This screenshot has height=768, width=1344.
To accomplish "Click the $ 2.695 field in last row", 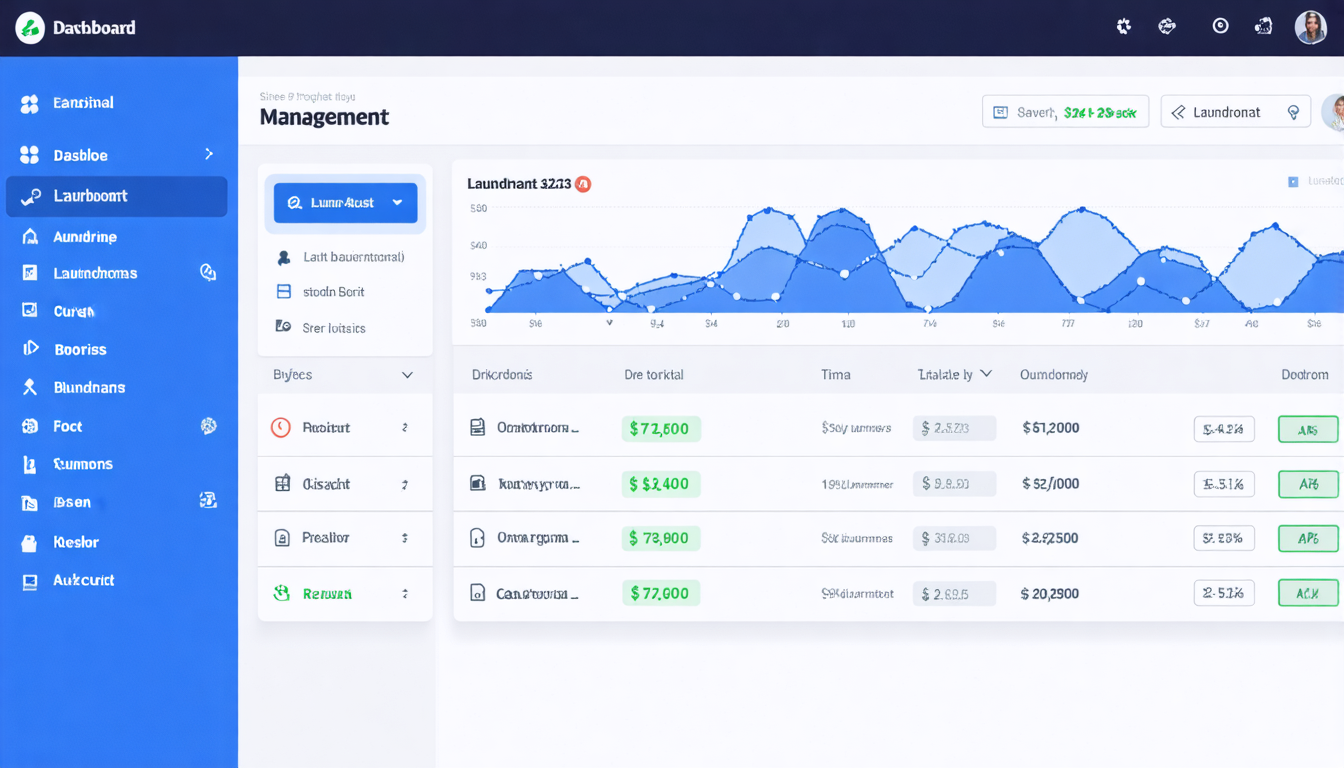I will 955,593.
